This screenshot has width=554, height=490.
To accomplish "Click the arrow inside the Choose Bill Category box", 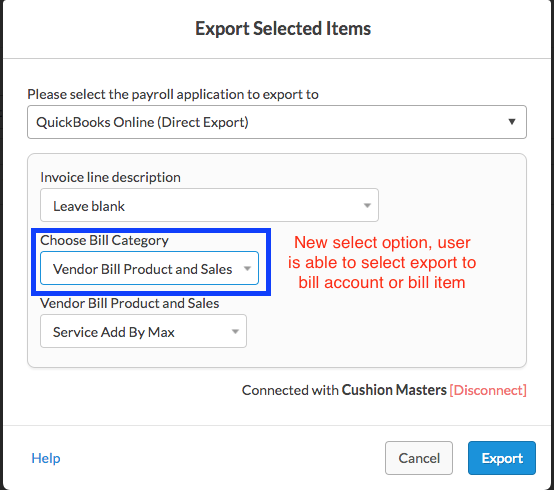I will (x=247, y=268).
